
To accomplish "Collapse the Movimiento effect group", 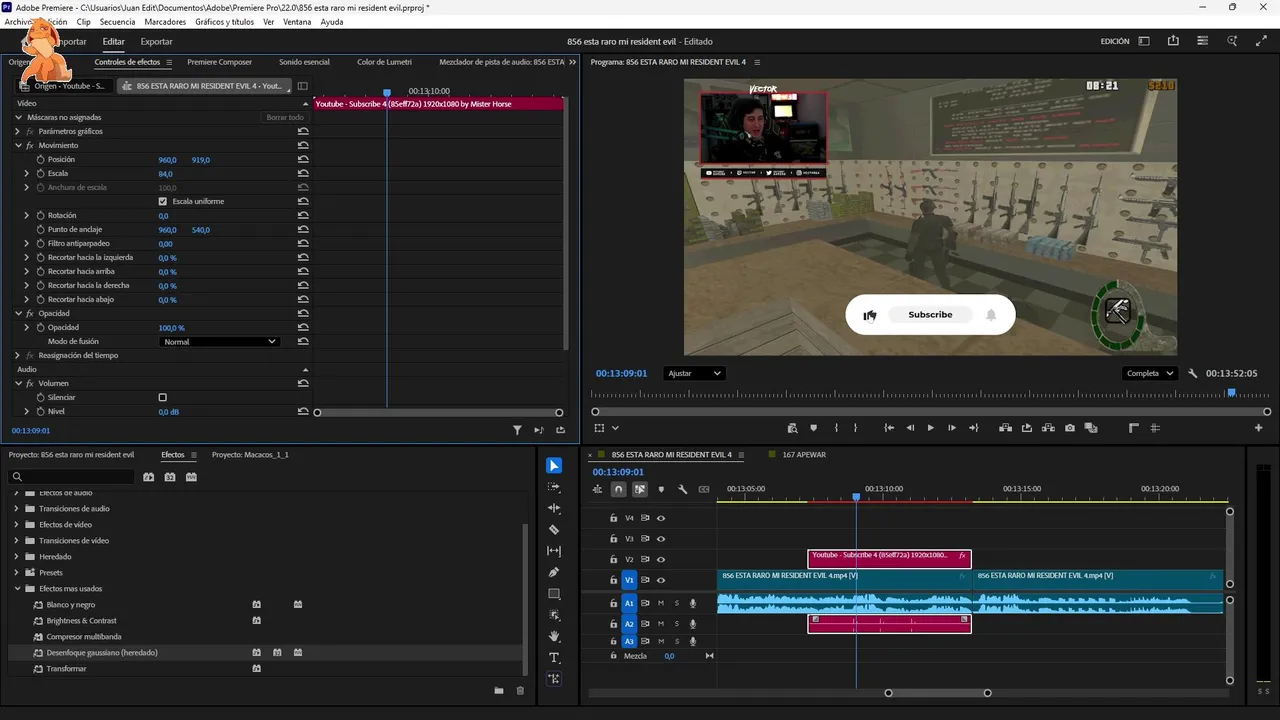I will click(x=18, y=146).
